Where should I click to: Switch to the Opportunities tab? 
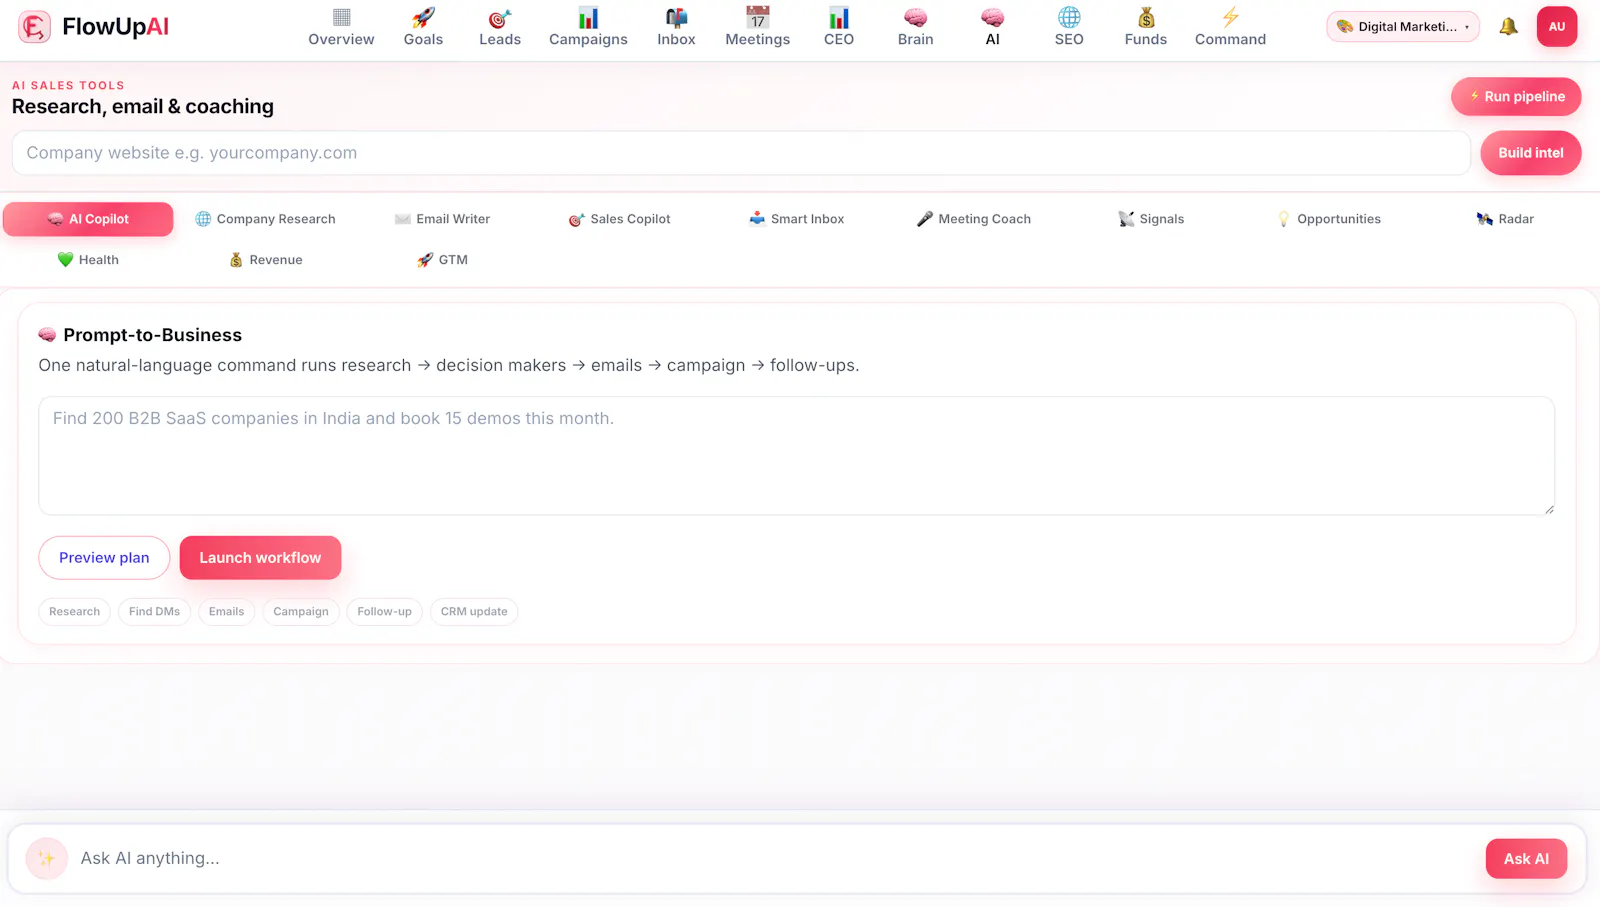point(1328,219)
